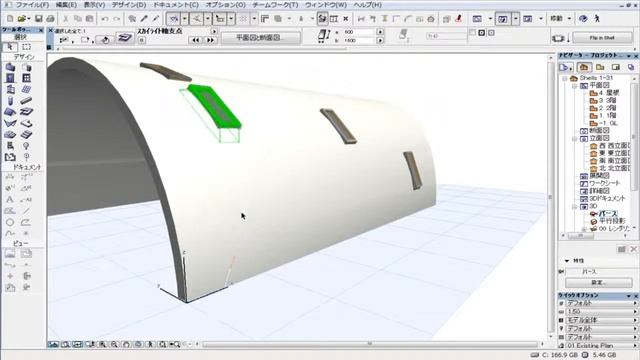The width and height of the screenshot is (640, 360).
Task: Open the 編集(E) menu
Action: point(66,5)
